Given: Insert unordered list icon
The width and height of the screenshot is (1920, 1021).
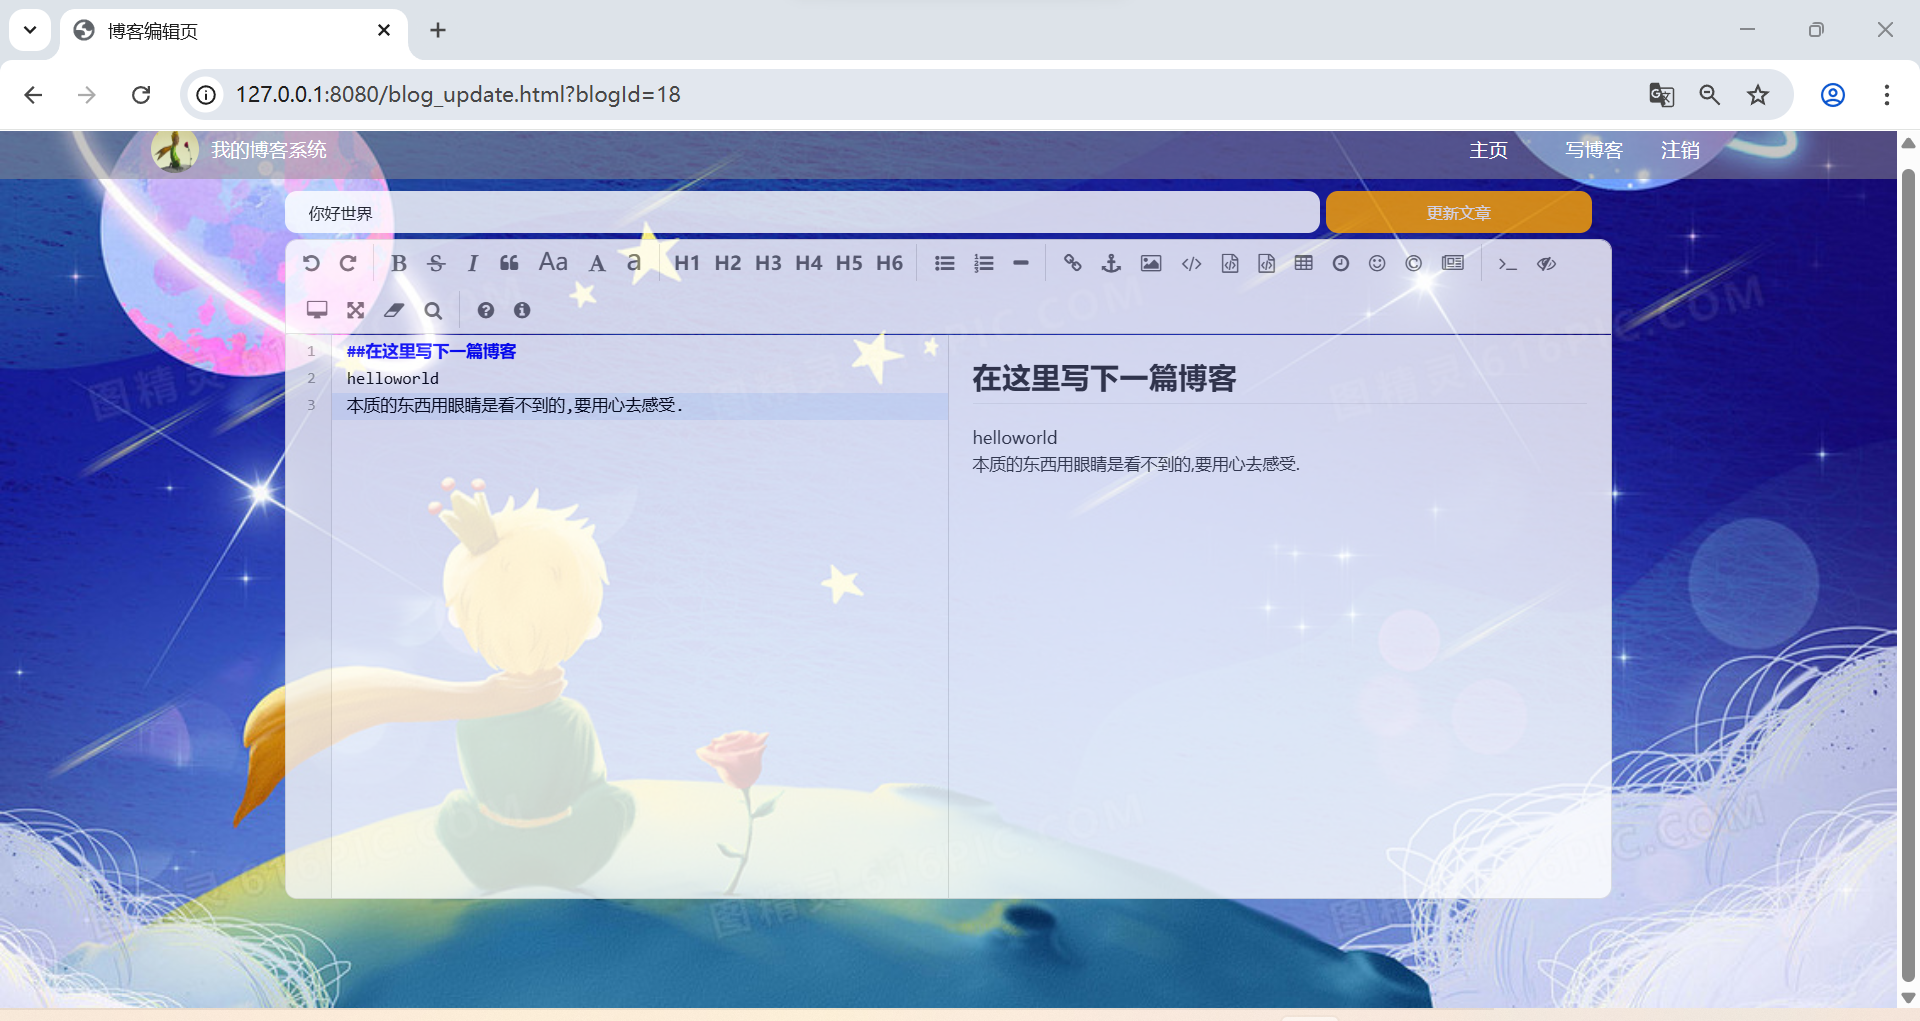Looking at the screenshot, I should (x=944, y=263).
